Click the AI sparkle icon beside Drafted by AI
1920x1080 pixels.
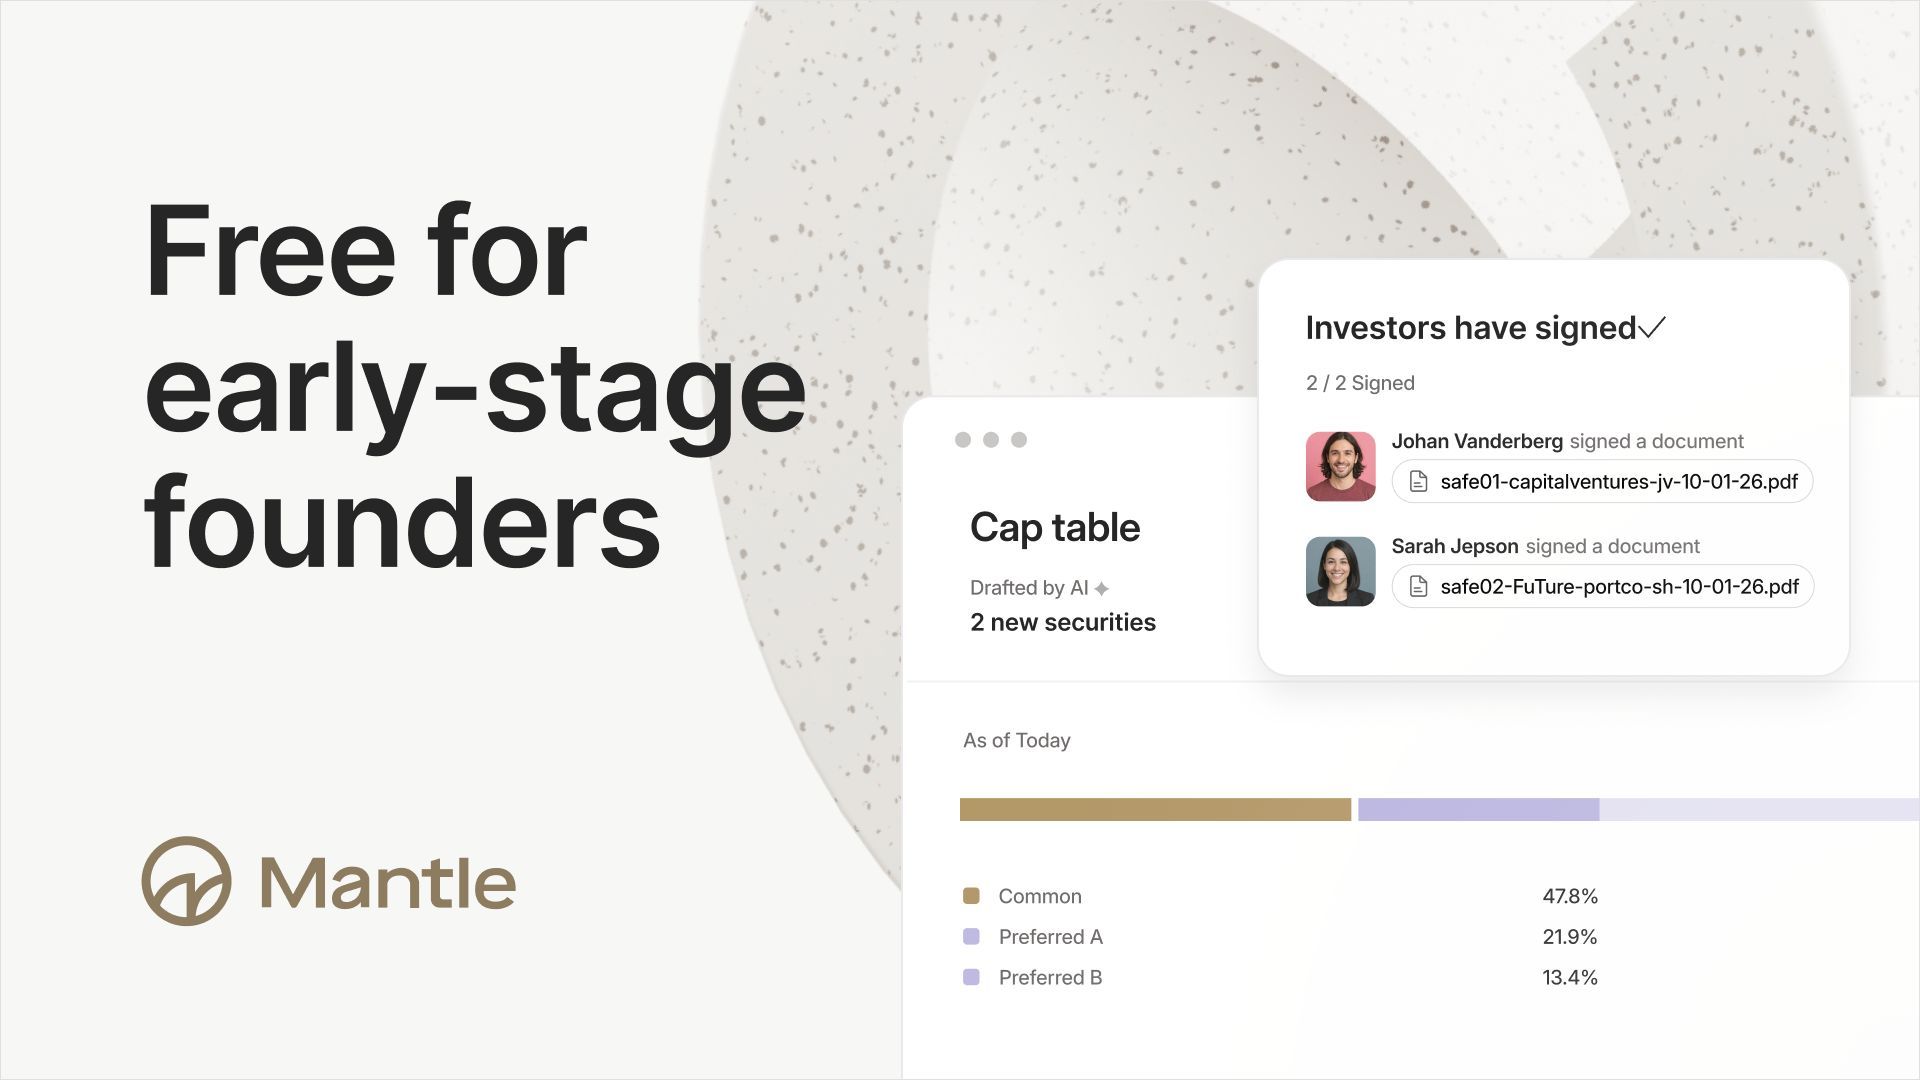pyautogui.click(x=1101, y=588)
